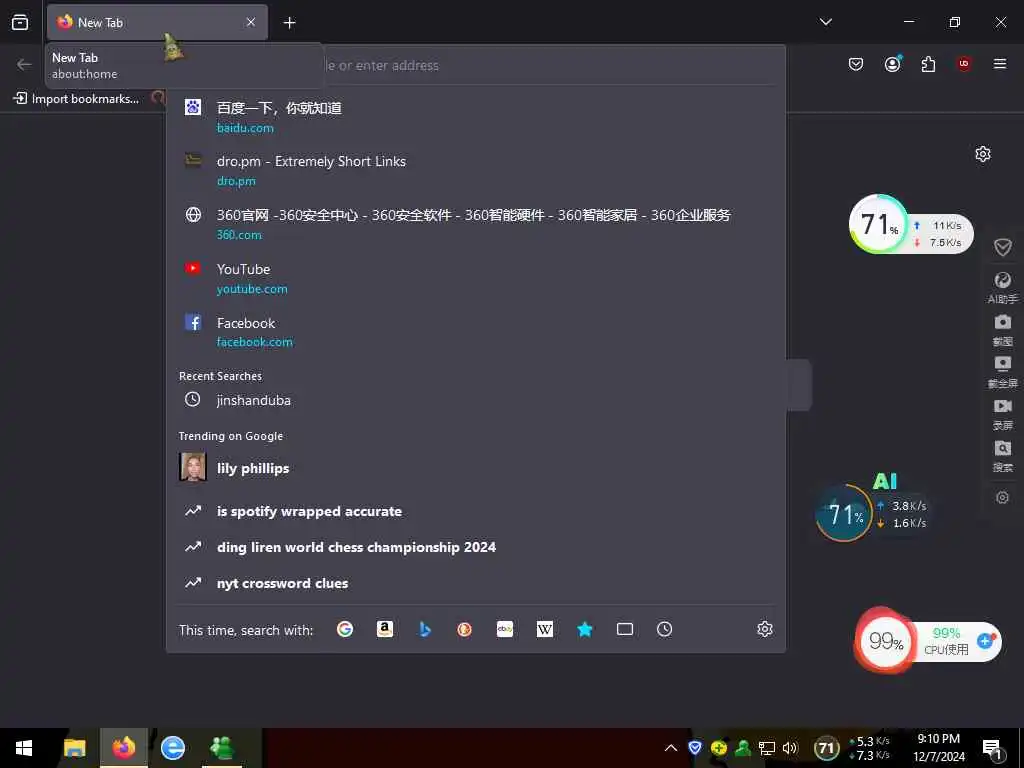1024x768 pixels.
Task: Search open tabs using the tab icon
Action: click(x=625, y=629)
